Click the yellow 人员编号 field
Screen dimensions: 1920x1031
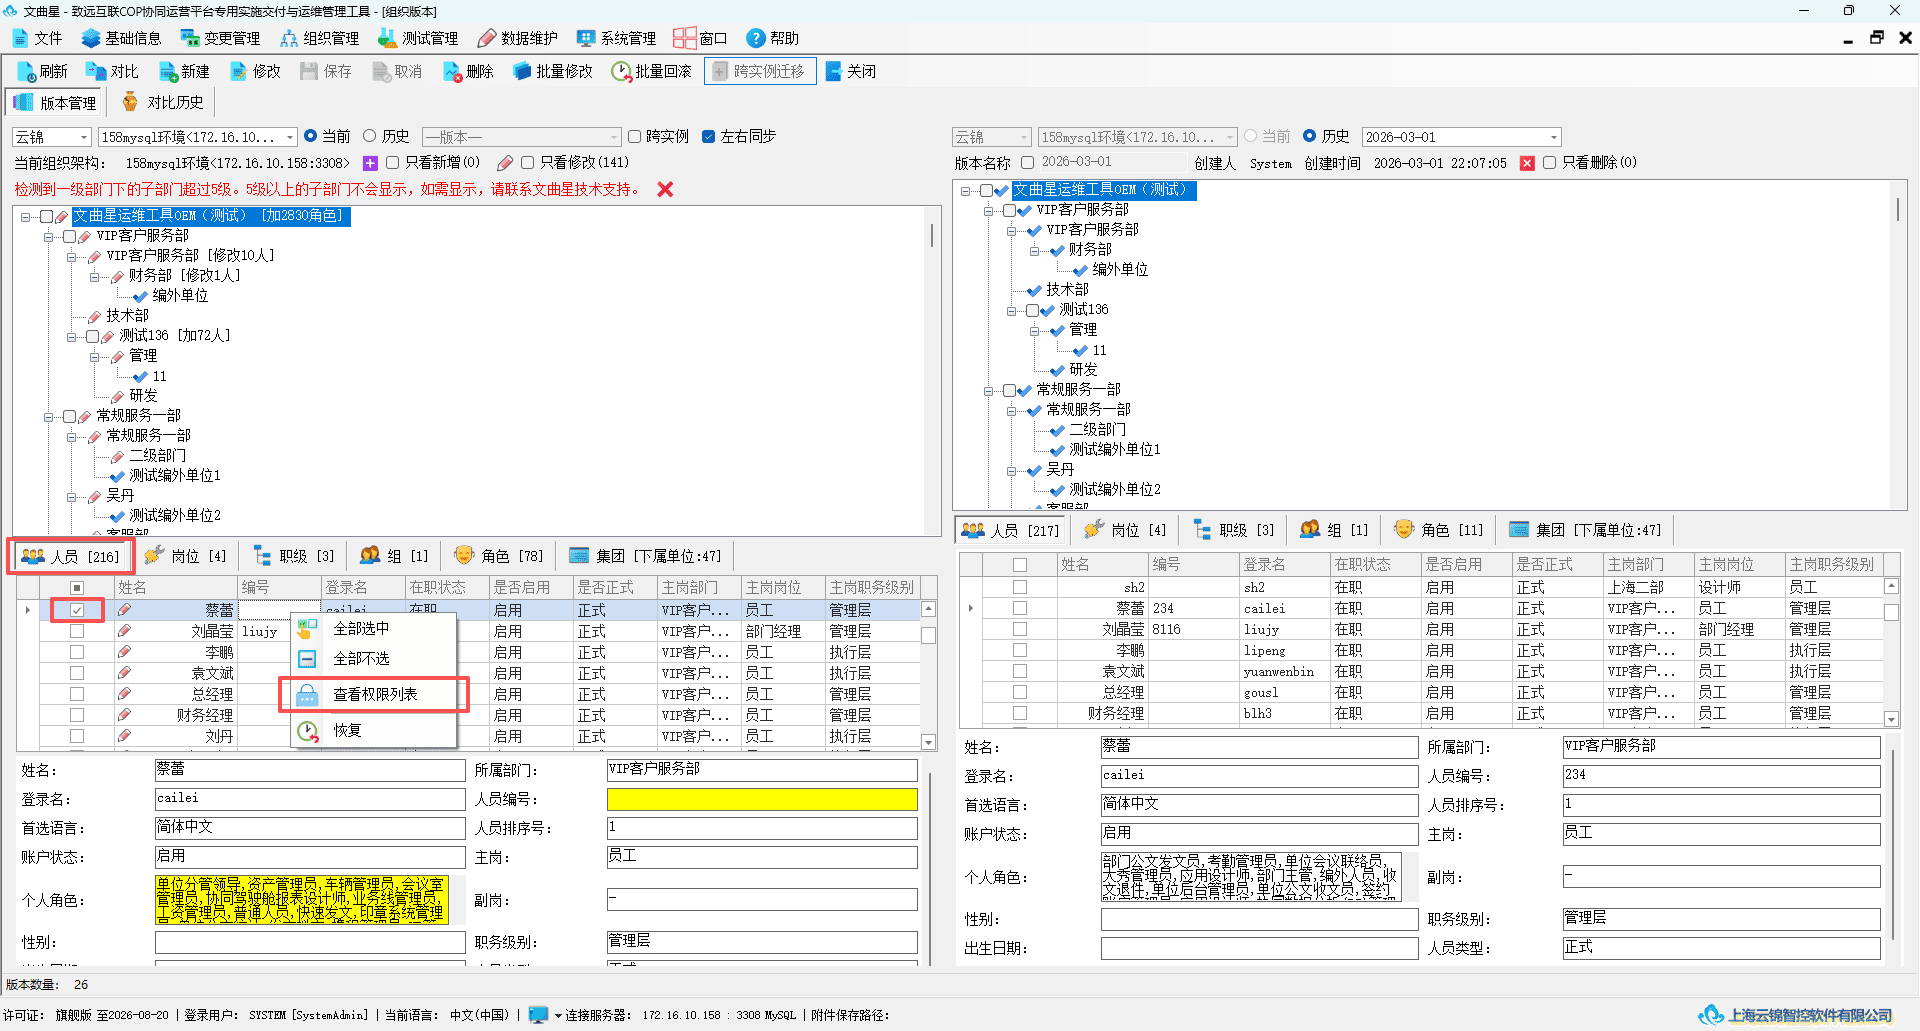click(762, 799)
